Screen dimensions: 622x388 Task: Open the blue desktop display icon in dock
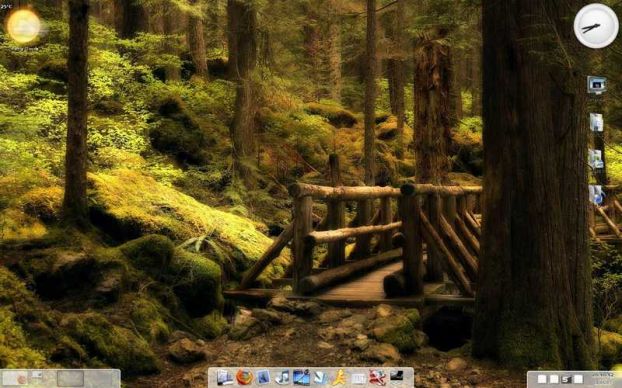pyautogui.click(x=301, y=377)
